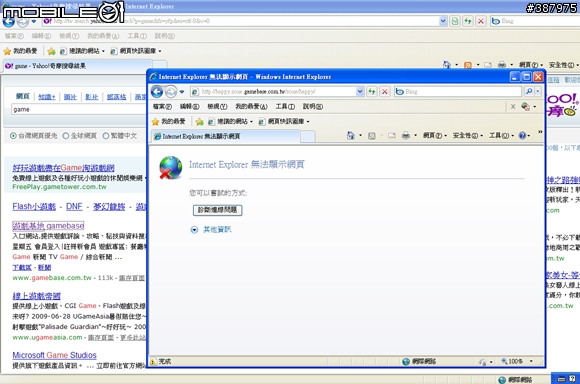Click add-to-favorites star in front window
The width and height of the screenshot is (580, 384).
pyautogui.click(x=199, y=121)
